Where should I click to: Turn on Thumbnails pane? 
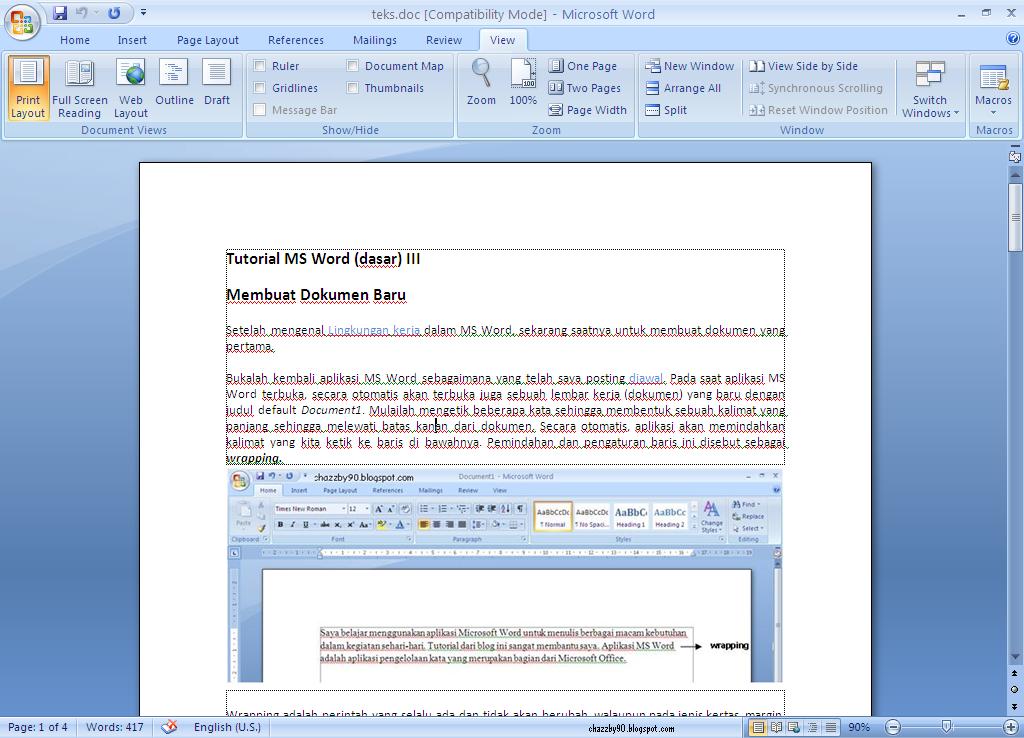352,87
